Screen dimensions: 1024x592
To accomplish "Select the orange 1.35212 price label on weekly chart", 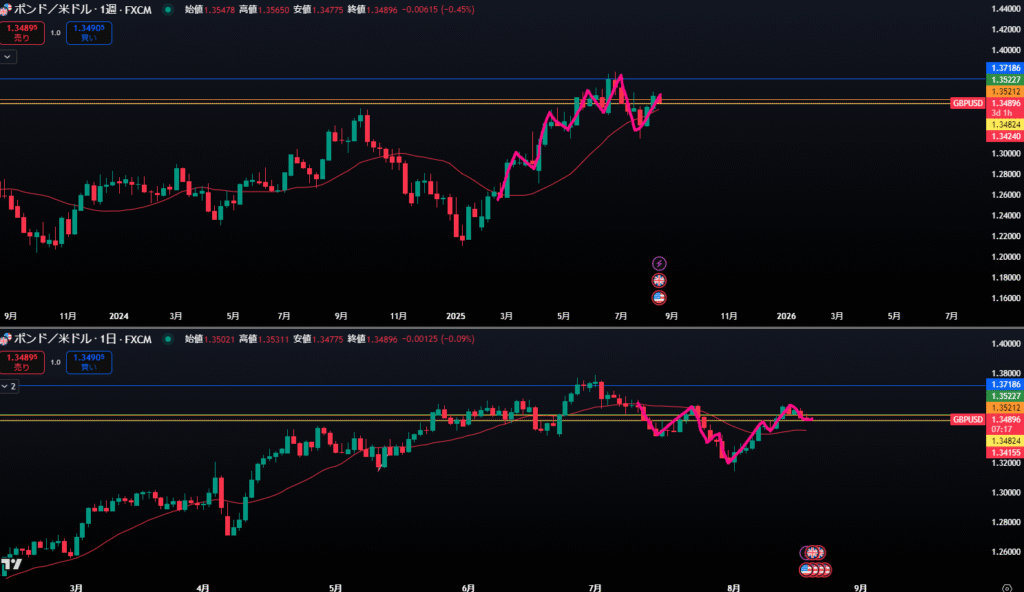I will pos(1004,91).
